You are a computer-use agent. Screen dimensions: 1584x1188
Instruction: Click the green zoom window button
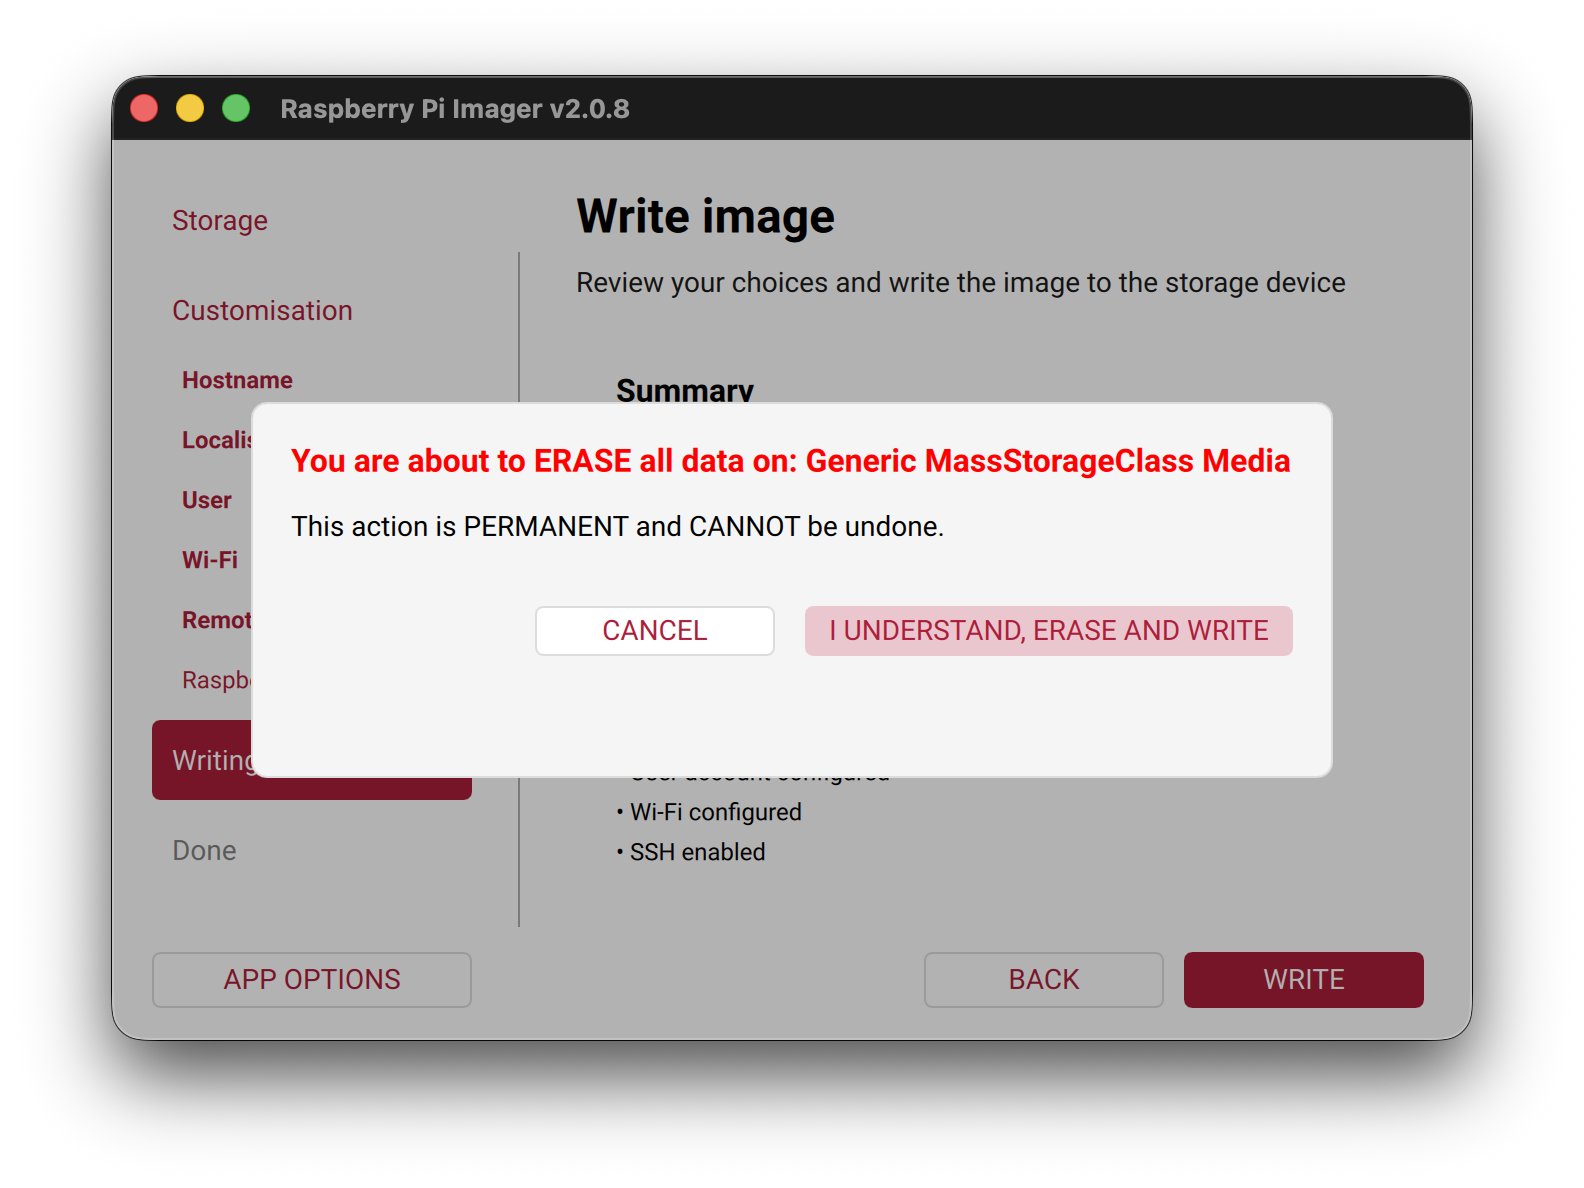click(x=236, y=108)
